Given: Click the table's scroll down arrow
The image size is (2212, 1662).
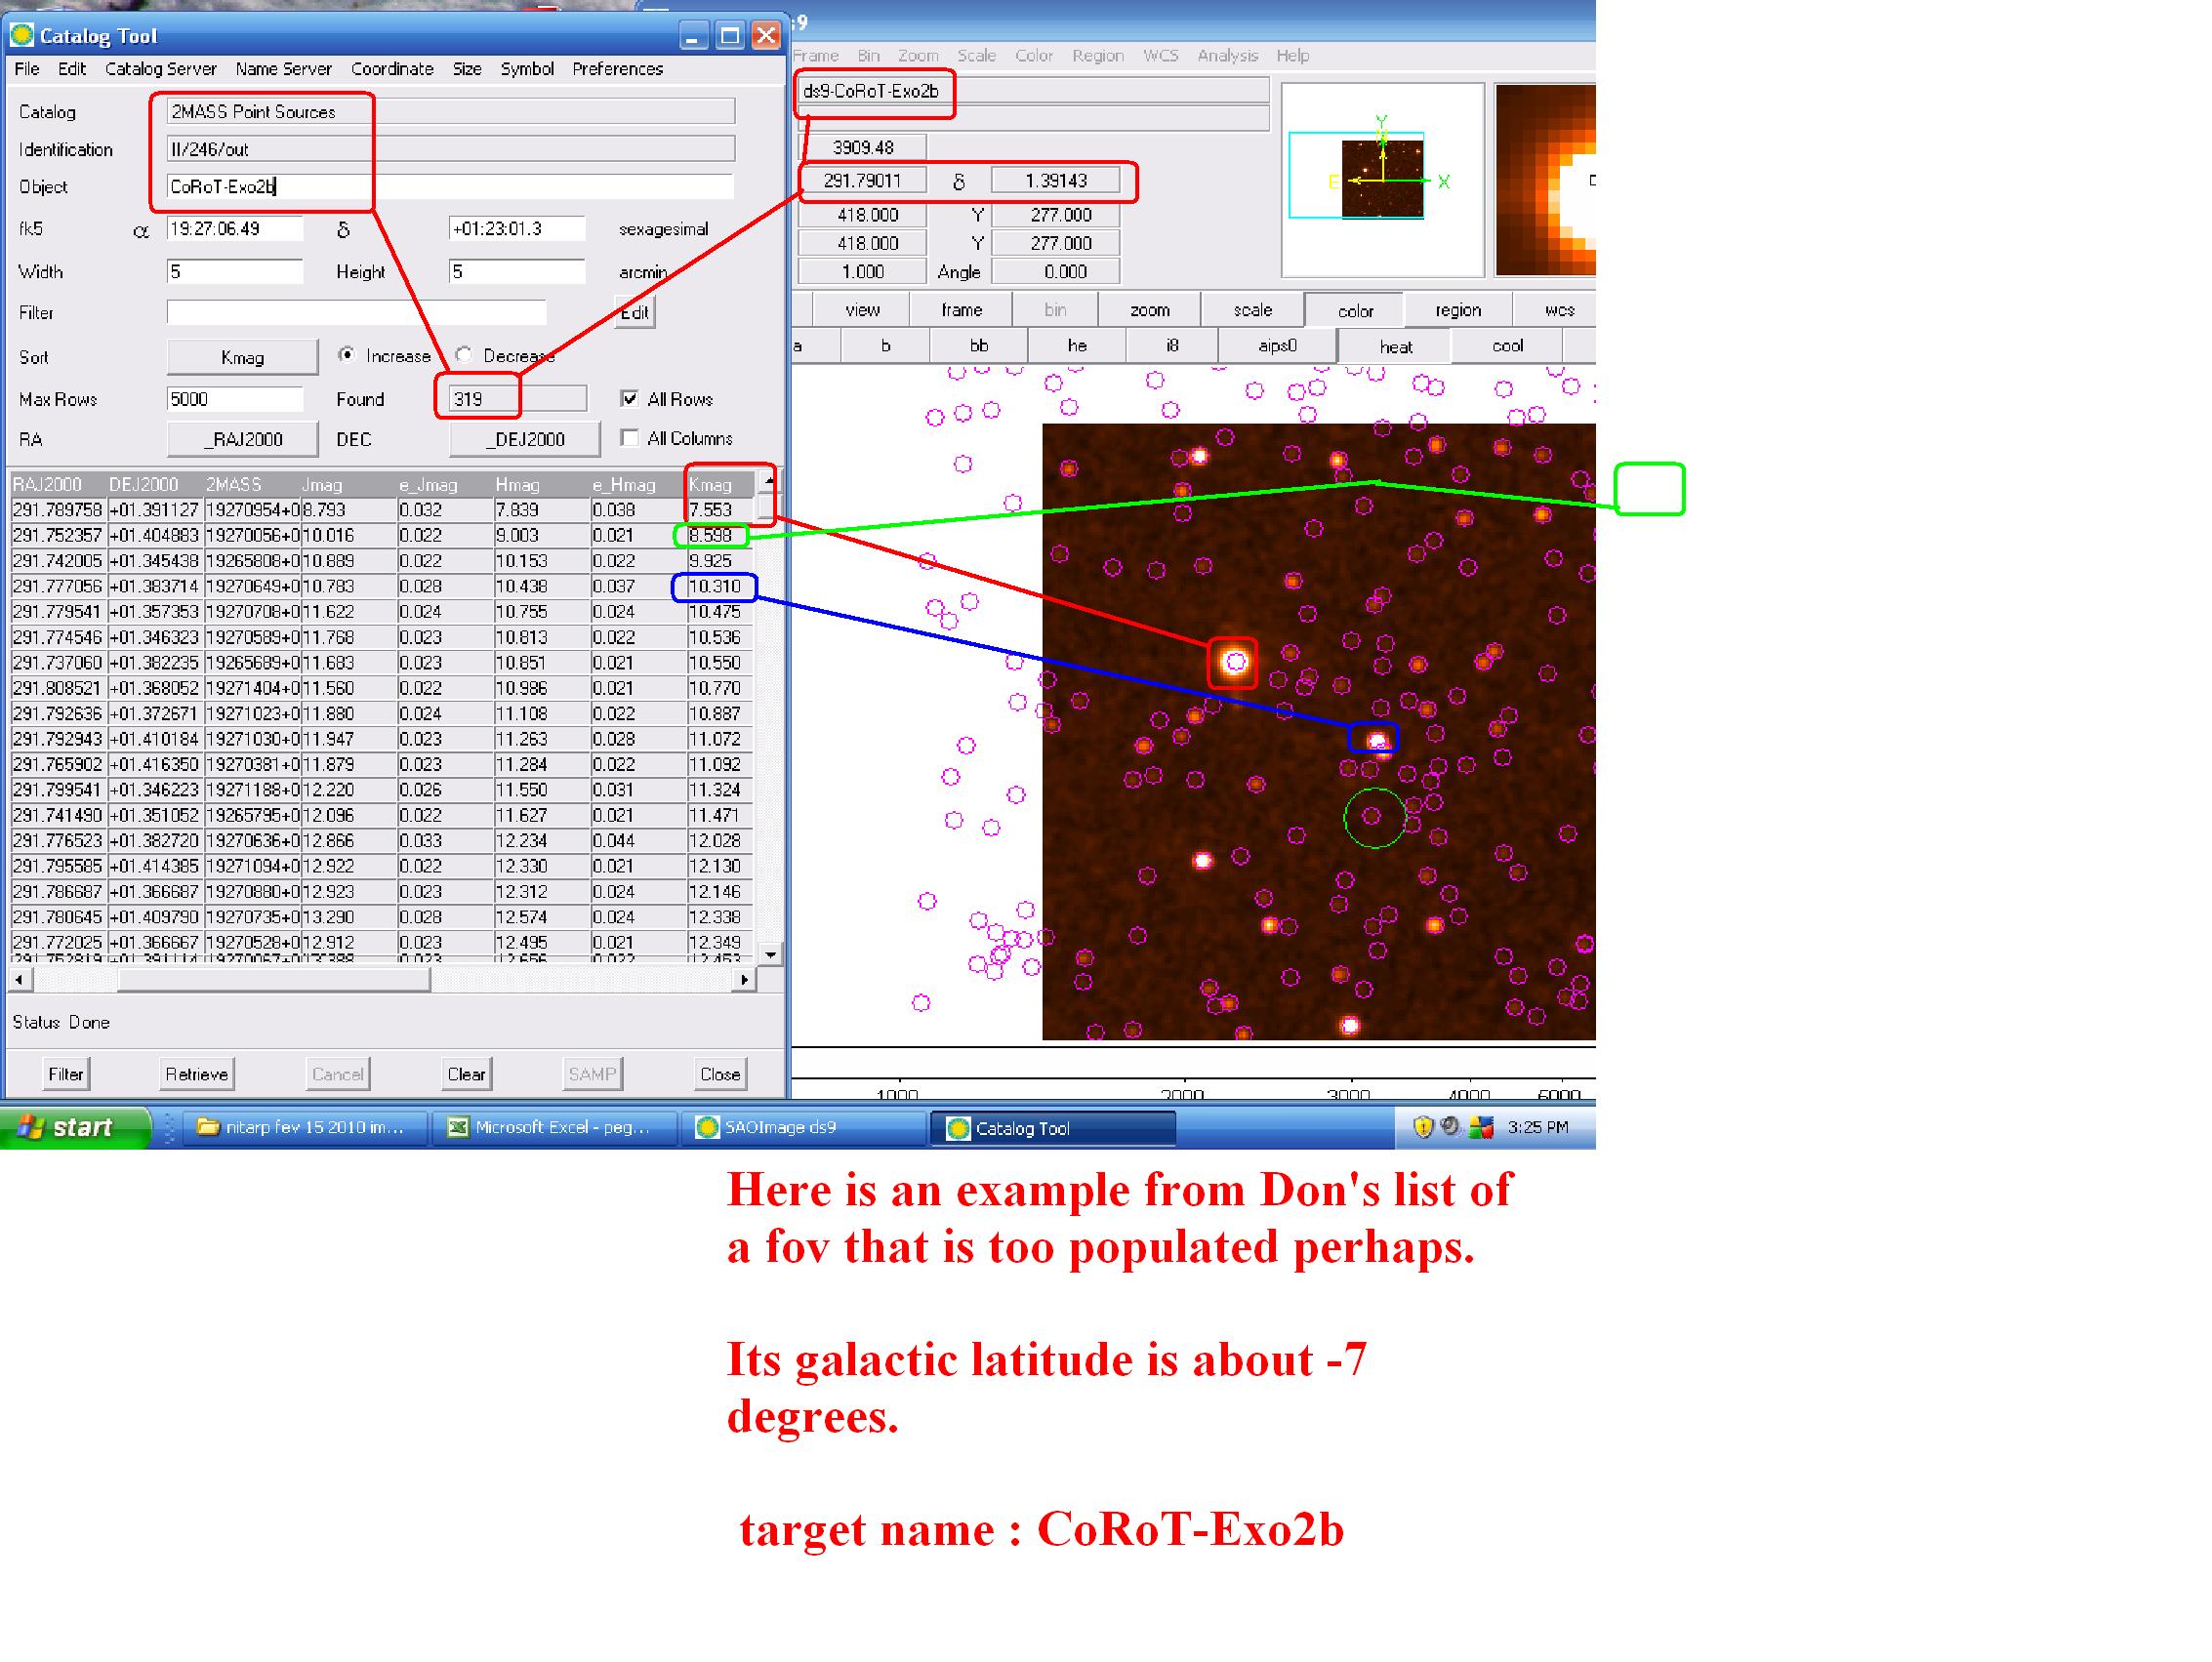Looking at the screenshot, I should [x=770, y=955].
